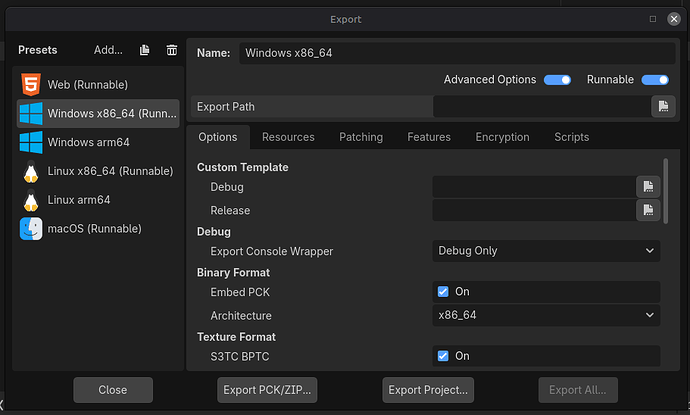Uncheck the Embed PCK checkbox
Screen dimensions: 690x415
pos(443,292)
